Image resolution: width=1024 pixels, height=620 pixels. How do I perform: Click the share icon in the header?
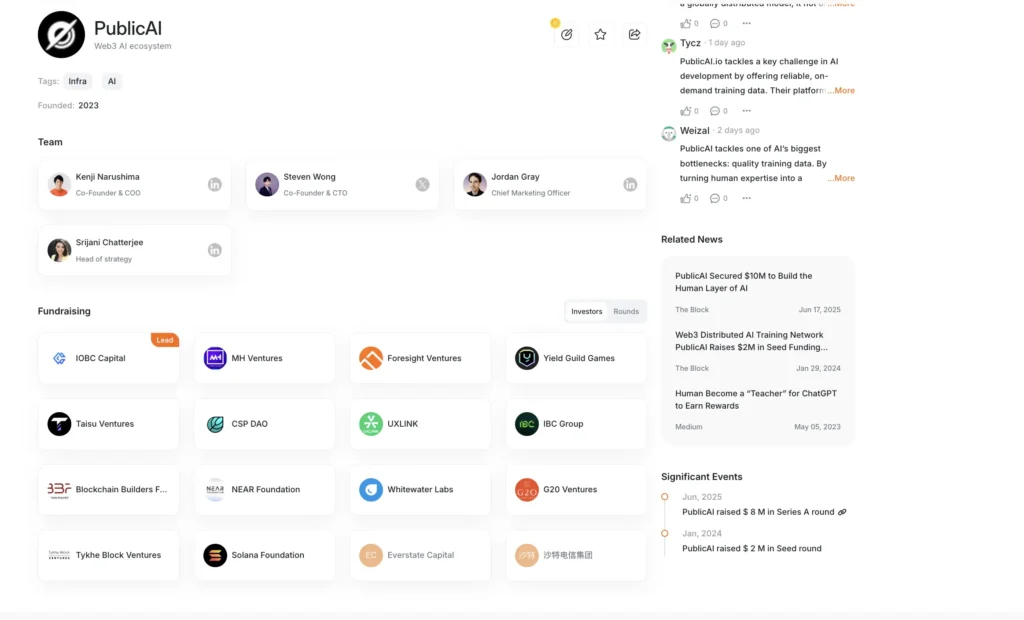pos(634,35)
